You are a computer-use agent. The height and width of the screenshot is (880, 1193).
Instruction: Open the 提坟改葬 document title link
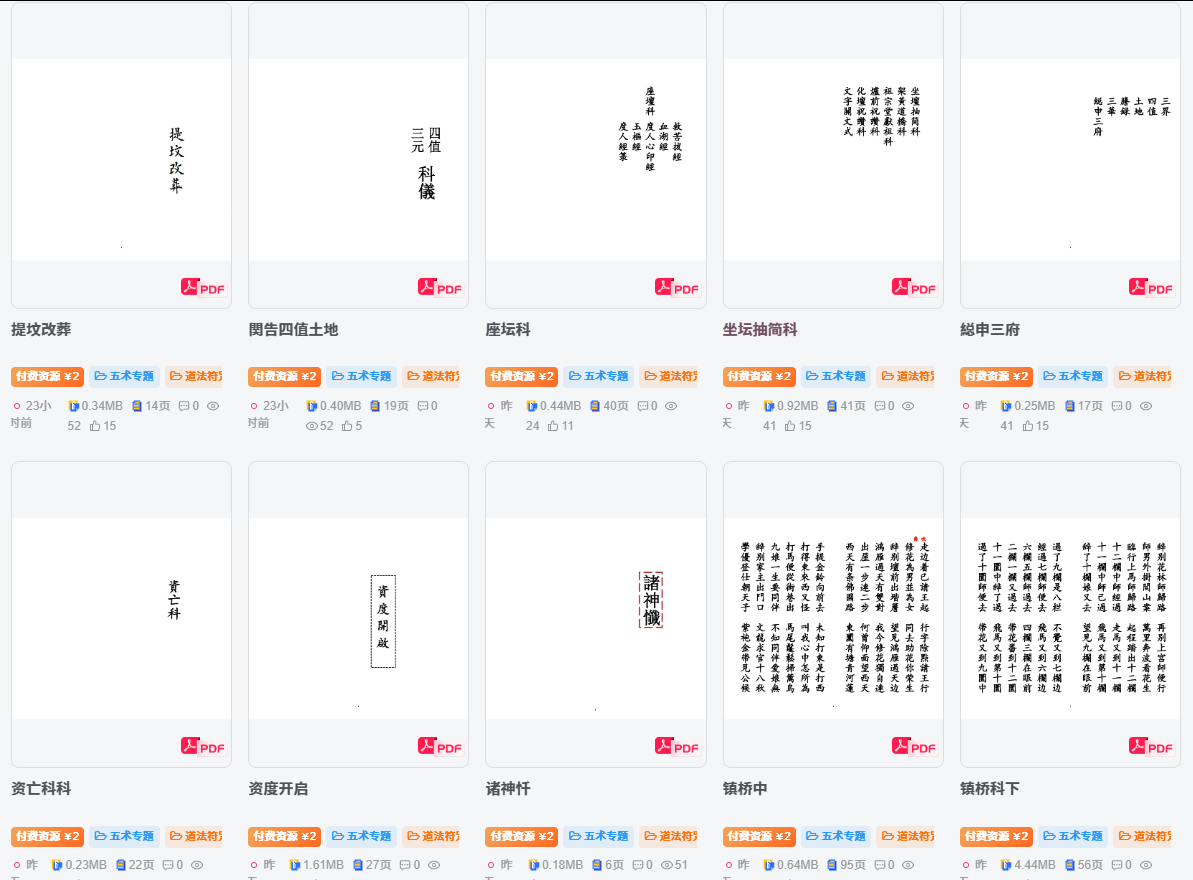coord(41,329)
